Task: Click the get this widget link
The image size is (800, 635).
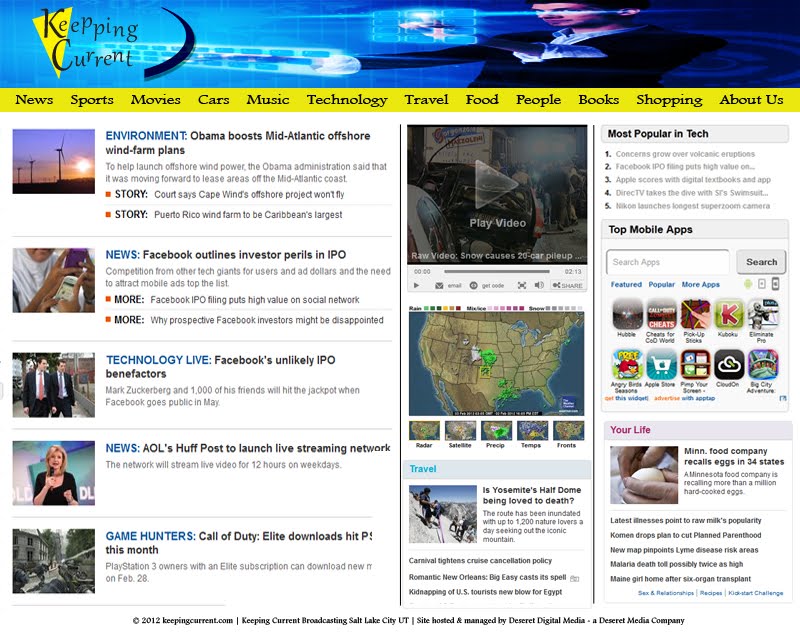Action: 627,398
